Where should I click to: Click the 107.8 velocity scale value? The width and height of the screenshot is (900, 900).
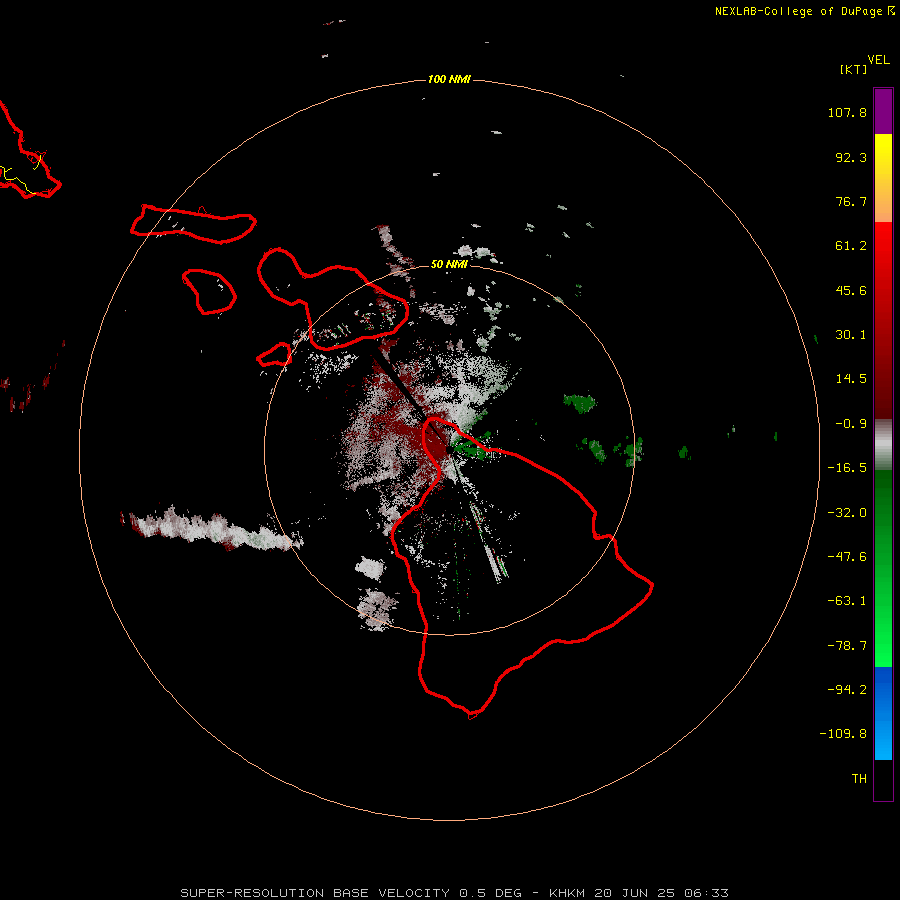[847, 112]
